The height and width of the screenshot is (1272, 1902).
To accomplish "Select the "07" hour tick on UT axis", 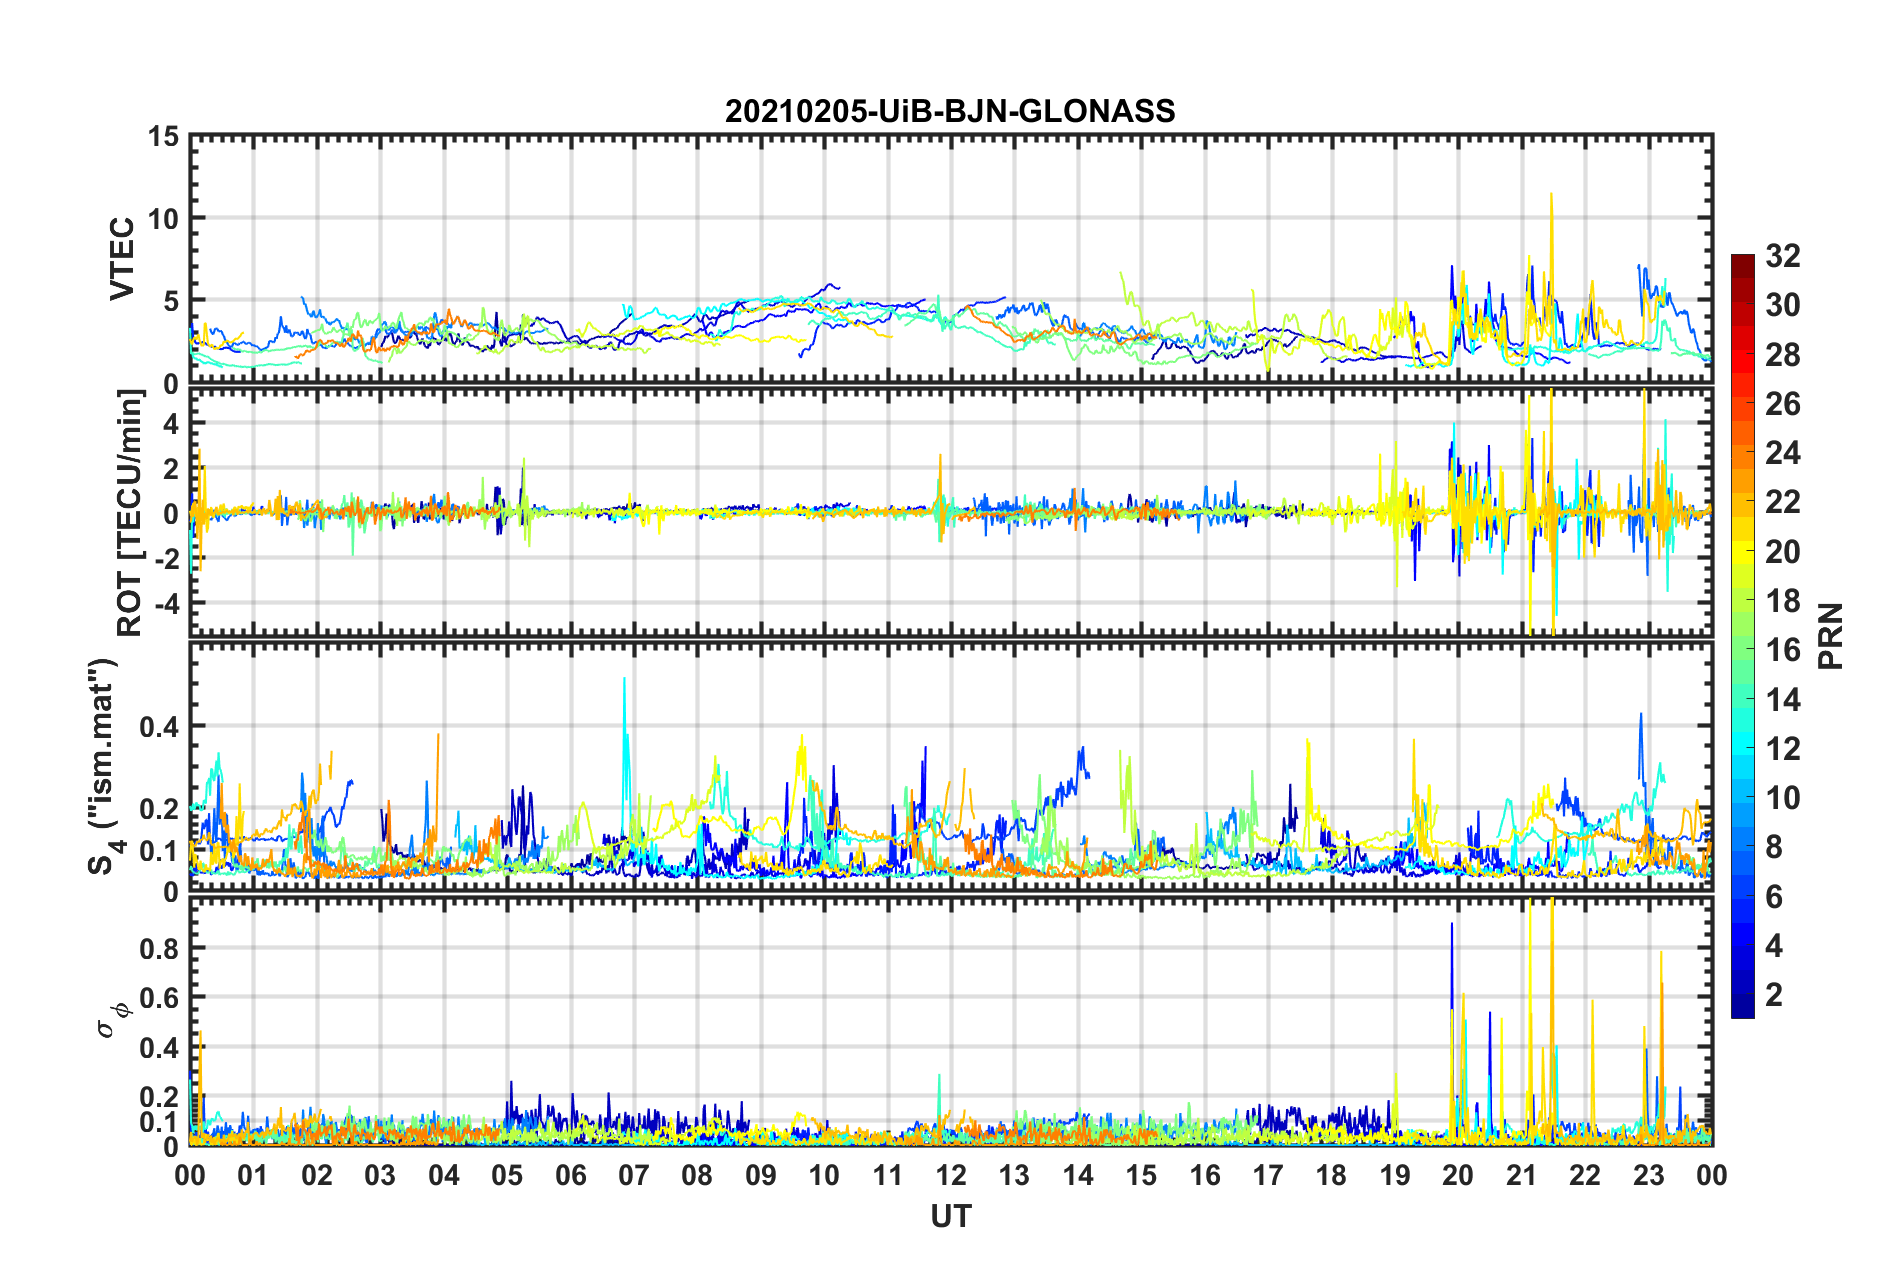I will (x=634, y=1175).
